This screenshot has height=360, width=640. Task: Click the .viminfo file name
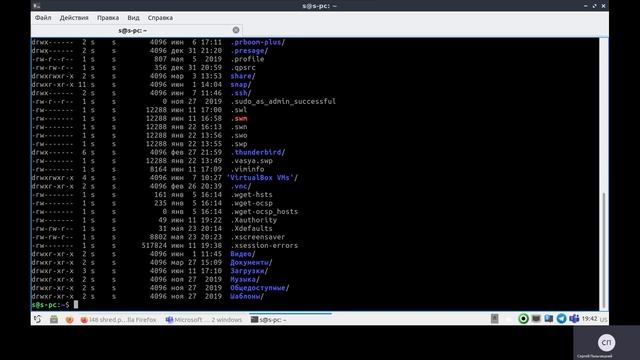click(x=247, y=169)
